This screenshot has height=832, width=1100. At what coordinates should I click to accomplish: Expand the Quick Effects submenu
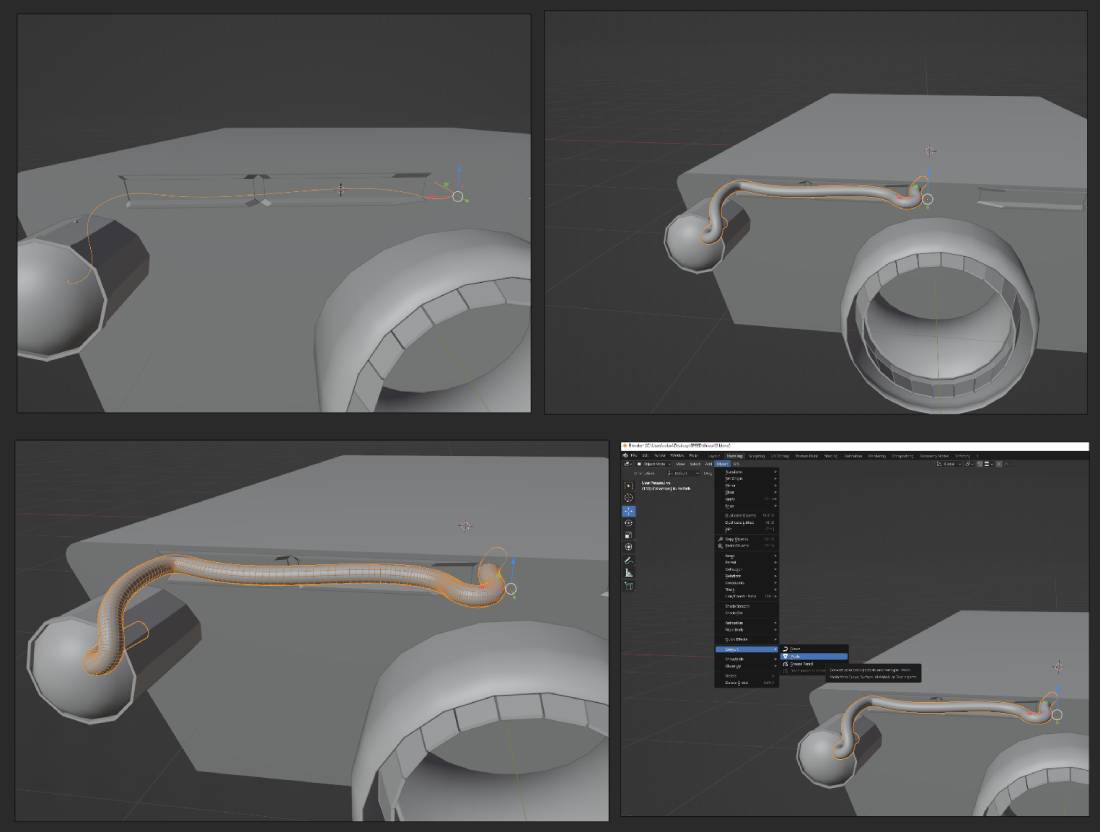point(747,639)
